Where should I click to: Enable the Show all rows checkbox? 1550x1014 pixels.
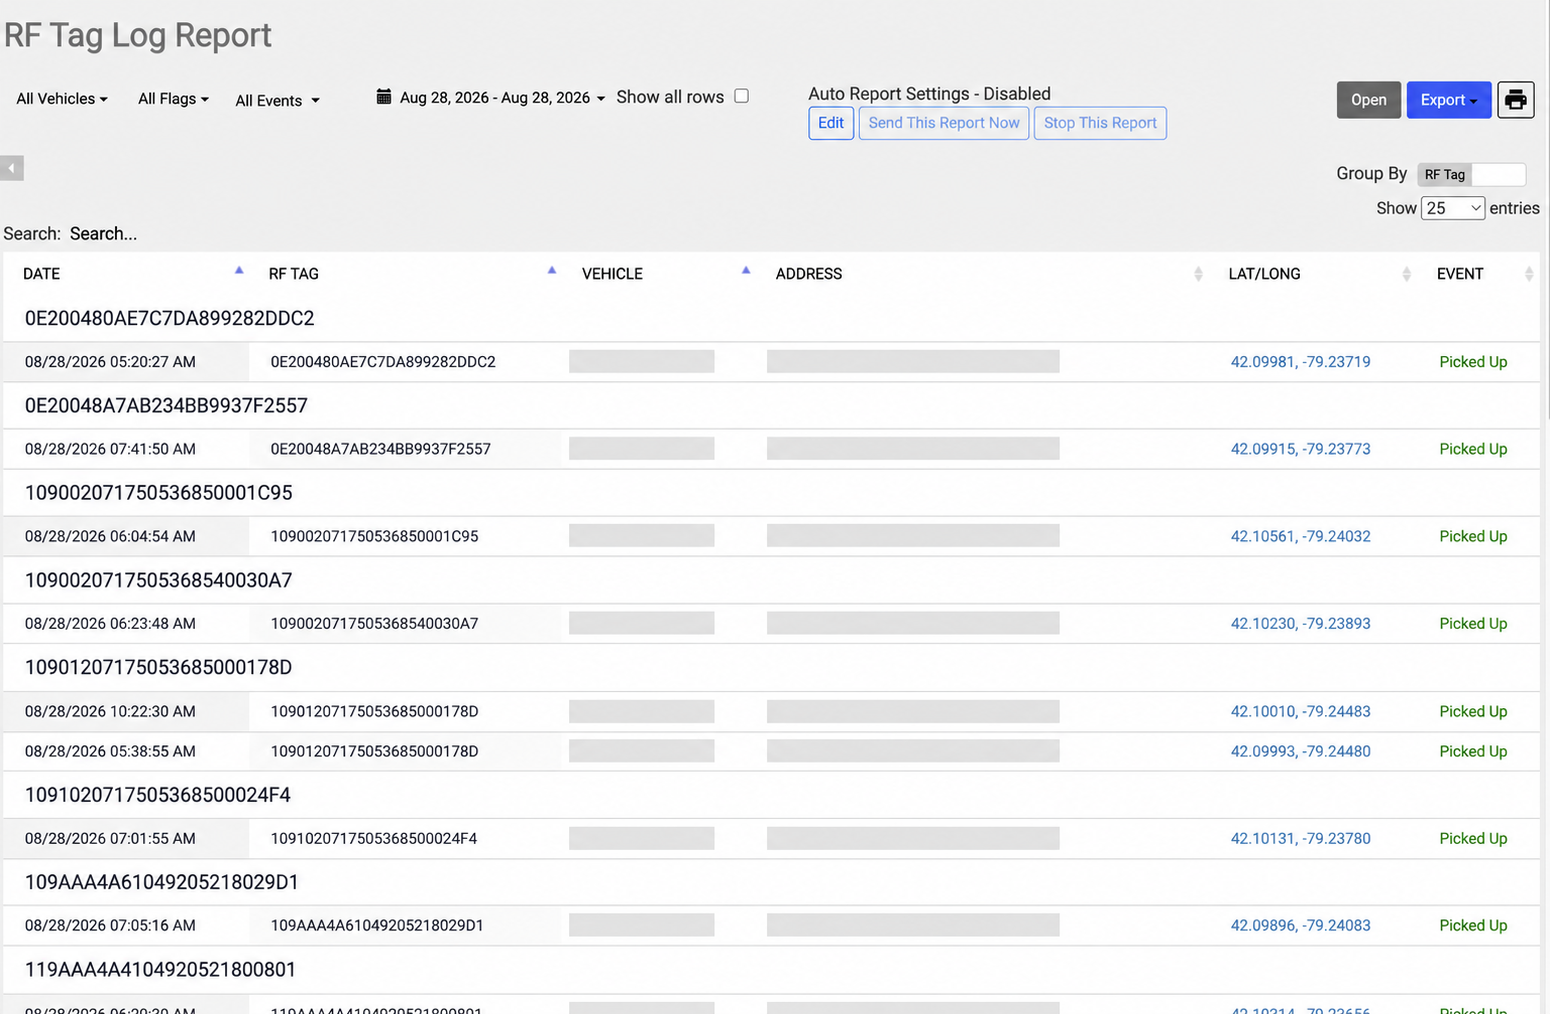(x=741, y=96)
